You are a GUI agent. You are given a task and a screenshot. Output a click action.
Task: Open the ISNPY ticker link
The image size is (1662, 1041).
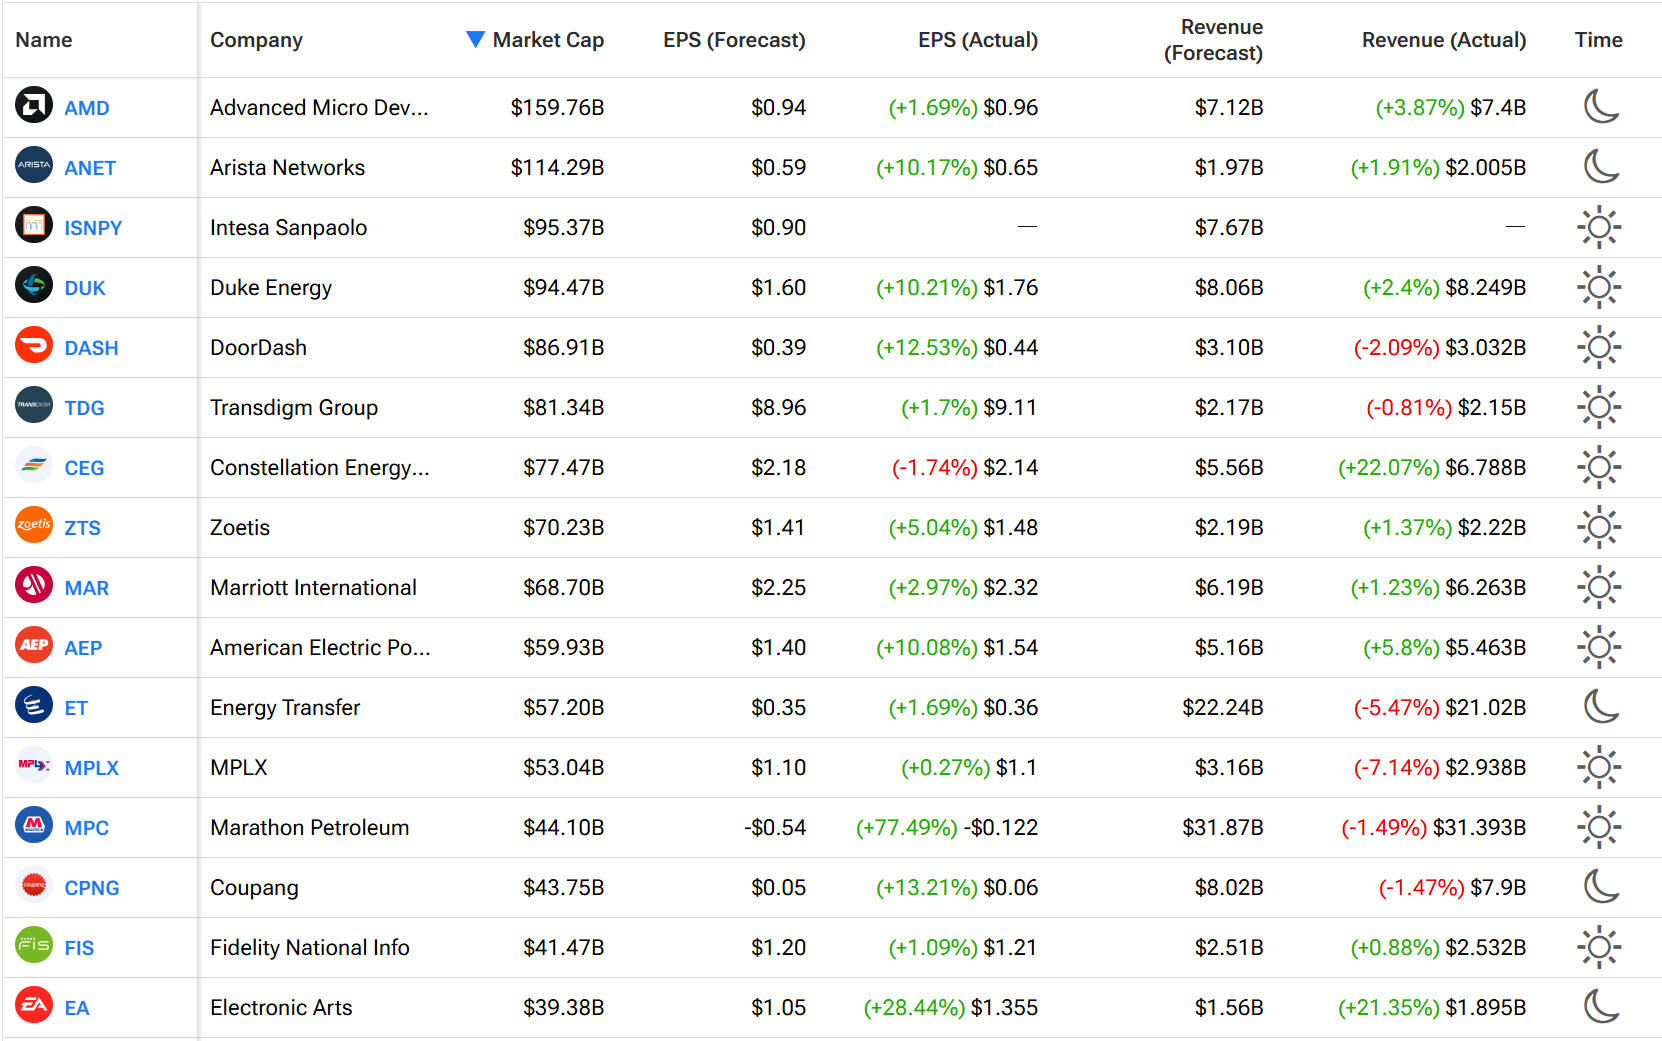tap(93, 228)
